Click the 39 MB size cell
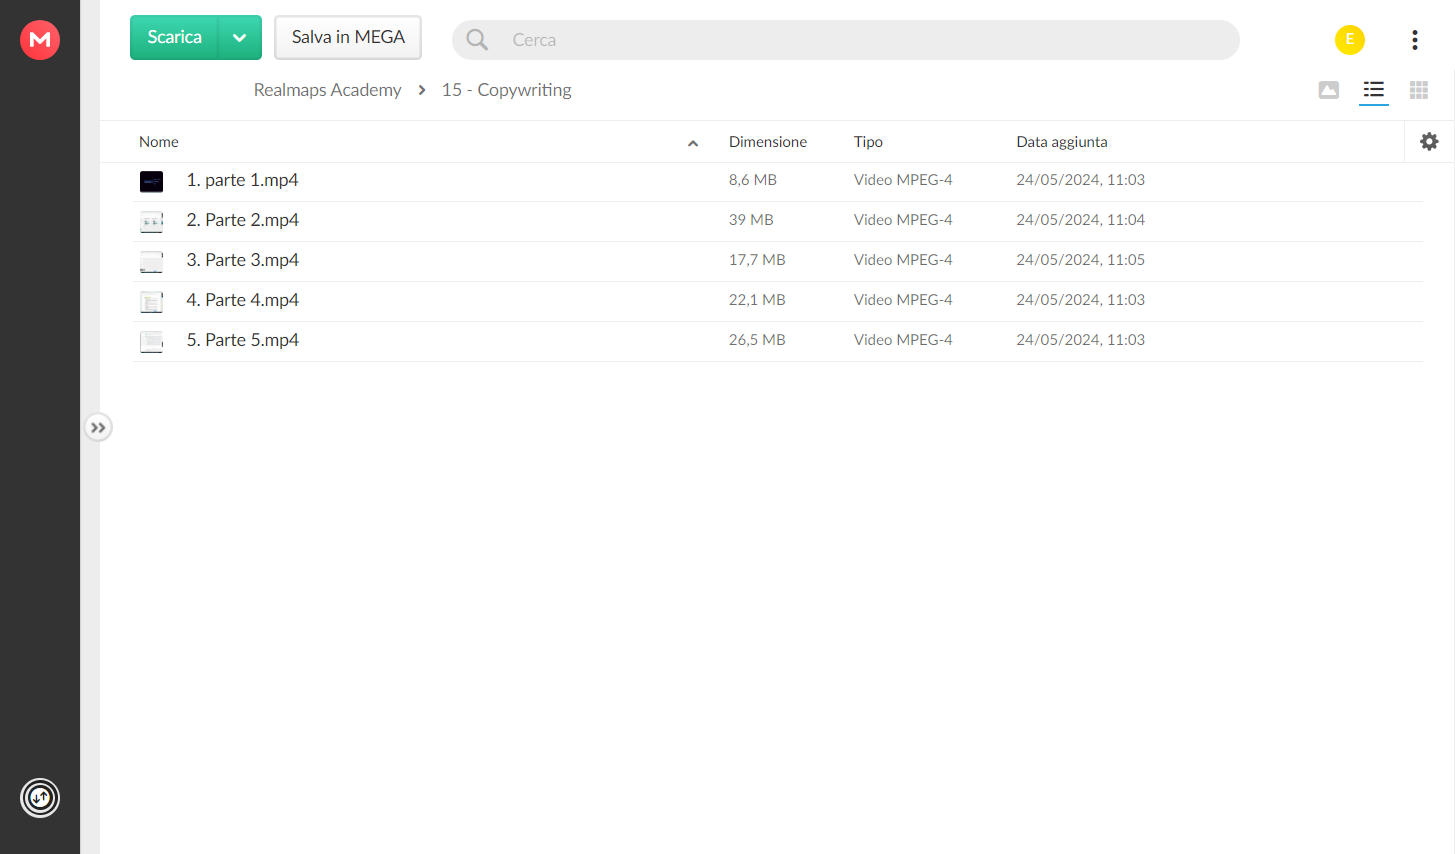 click(x=751, y=220)
